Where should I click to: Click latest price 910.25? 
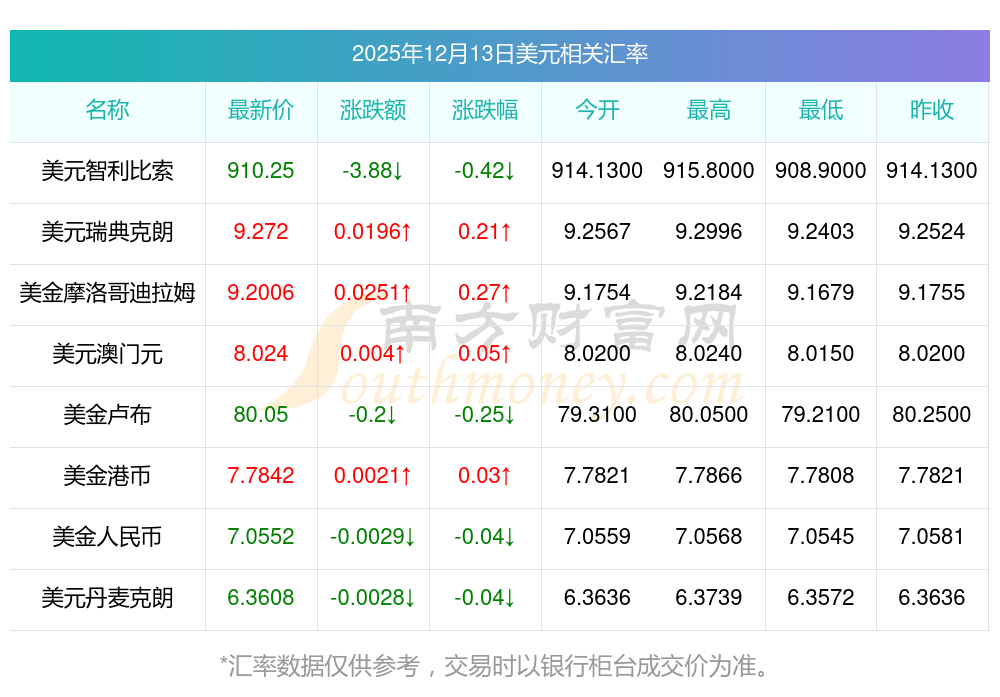tap(260, 171)
